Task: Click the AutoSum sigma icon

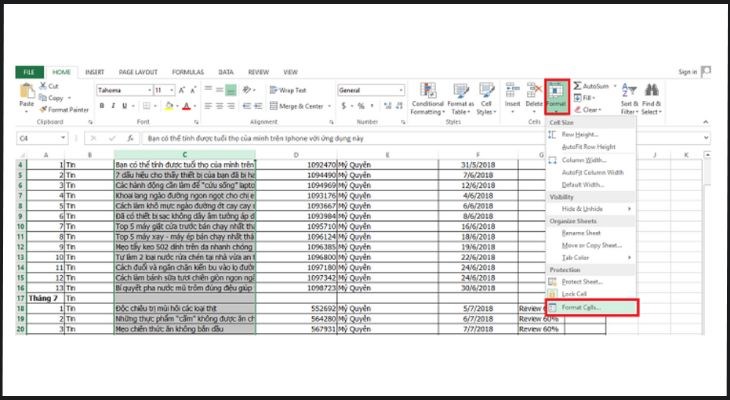Action: point(576,86)
